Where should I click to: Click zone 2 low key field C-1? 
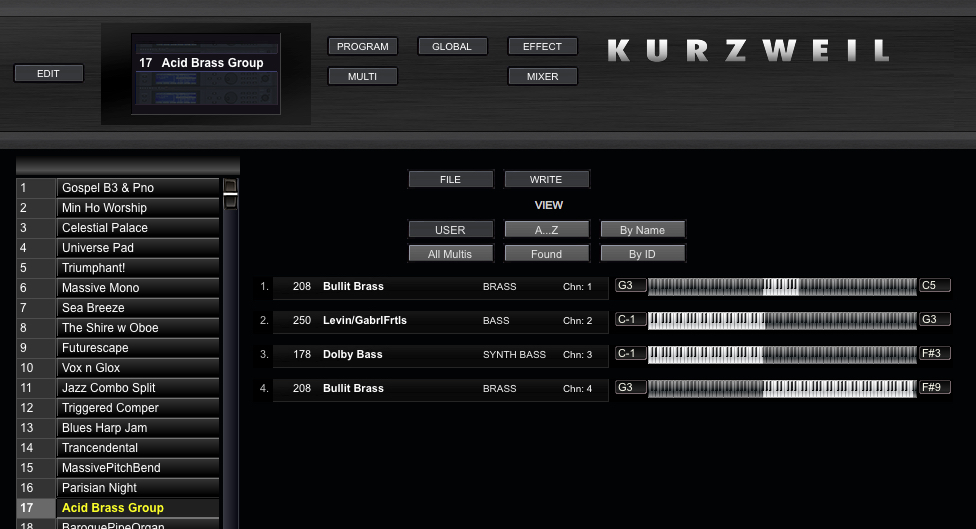pos(631,319)
